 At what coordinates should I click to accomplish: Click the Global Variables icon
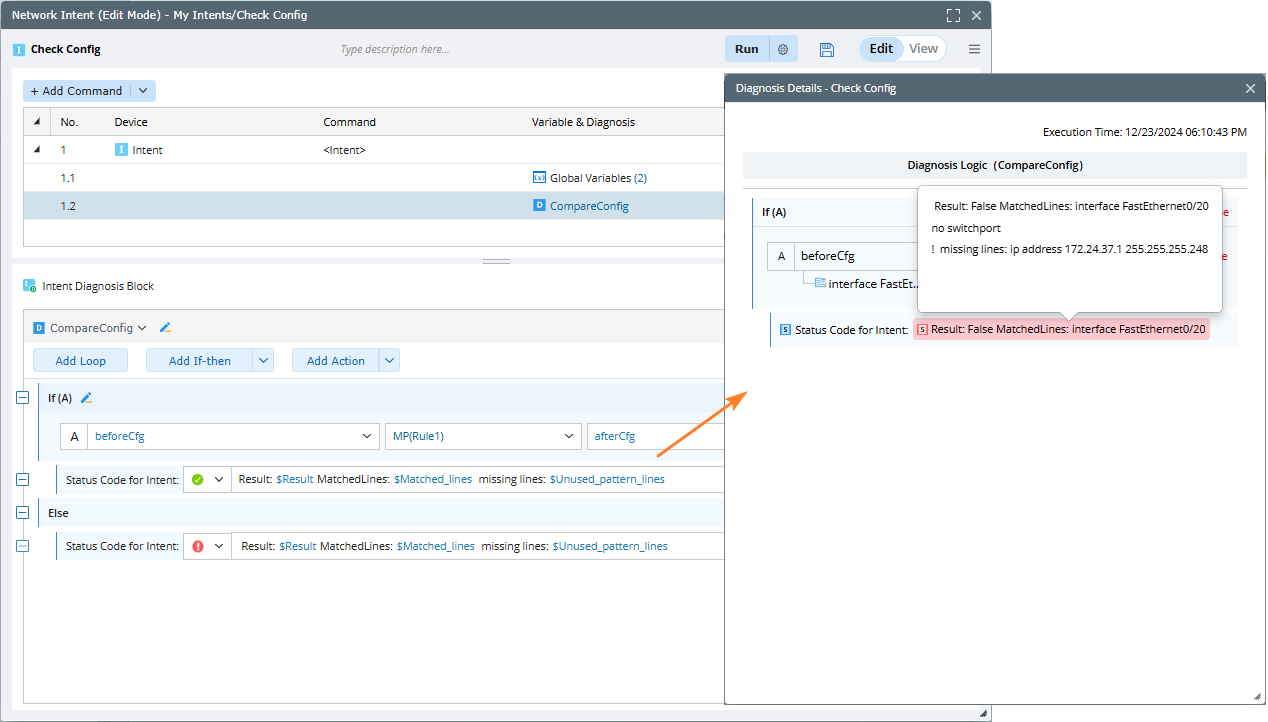coord(539,178)
